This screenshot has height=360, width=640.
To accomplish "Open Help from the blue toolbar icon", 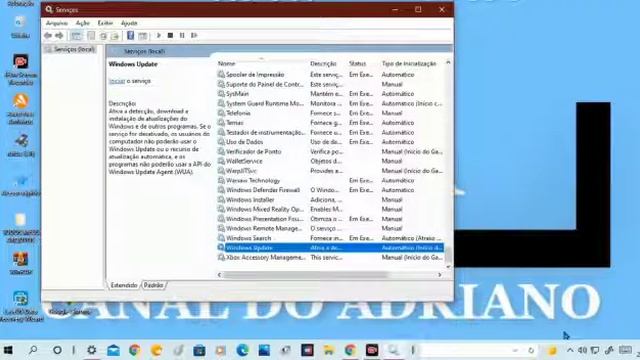I will (x=131, y=36).
